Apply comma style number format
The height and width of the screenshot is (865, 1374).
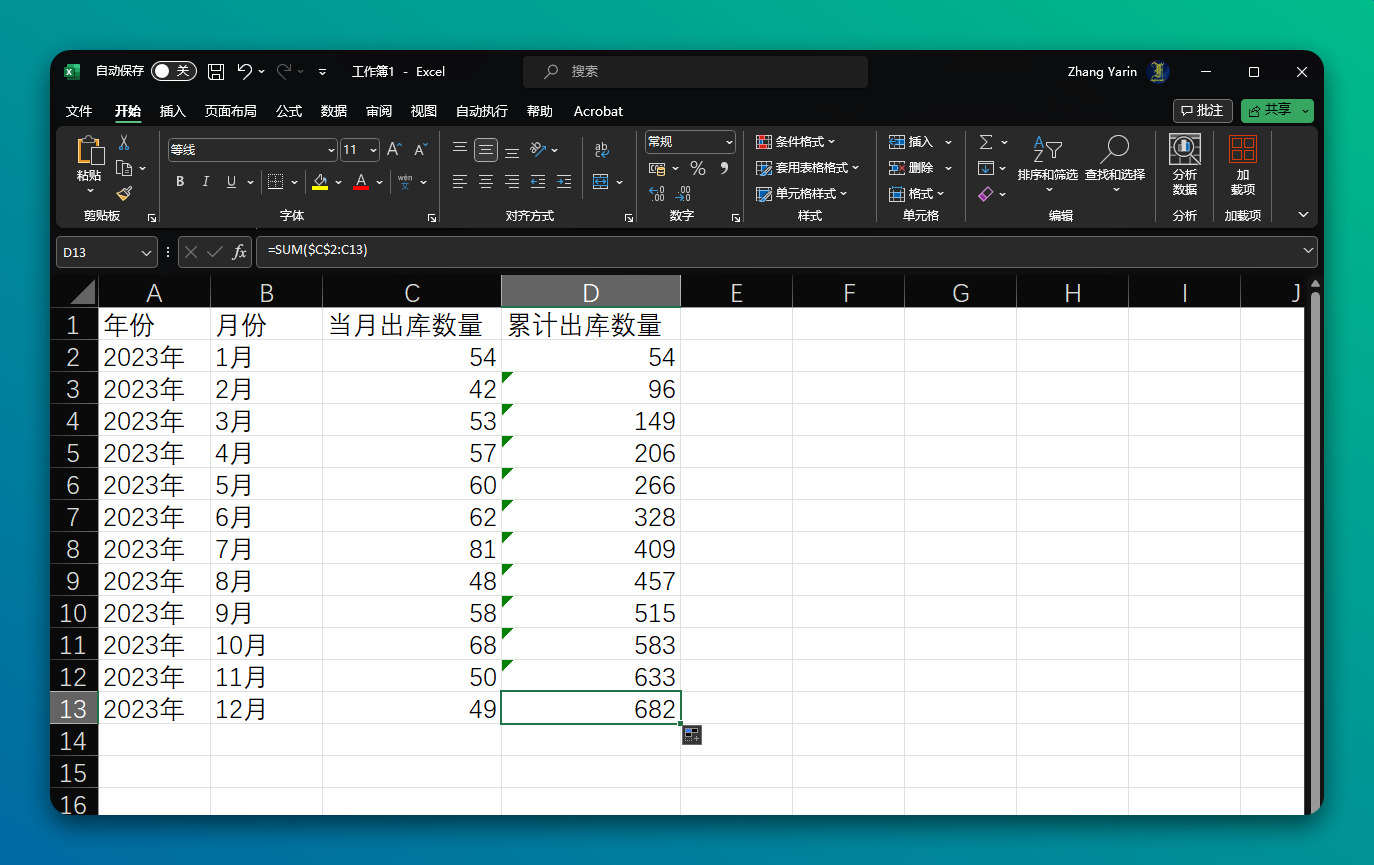click(x=724, y=168)
